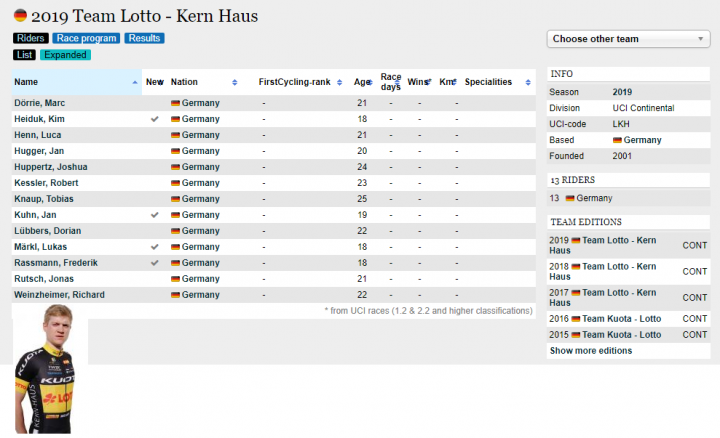Screen dimensions: 720x438
Task: Sort by Nation using its arrow icon
Action: (235, 82)
